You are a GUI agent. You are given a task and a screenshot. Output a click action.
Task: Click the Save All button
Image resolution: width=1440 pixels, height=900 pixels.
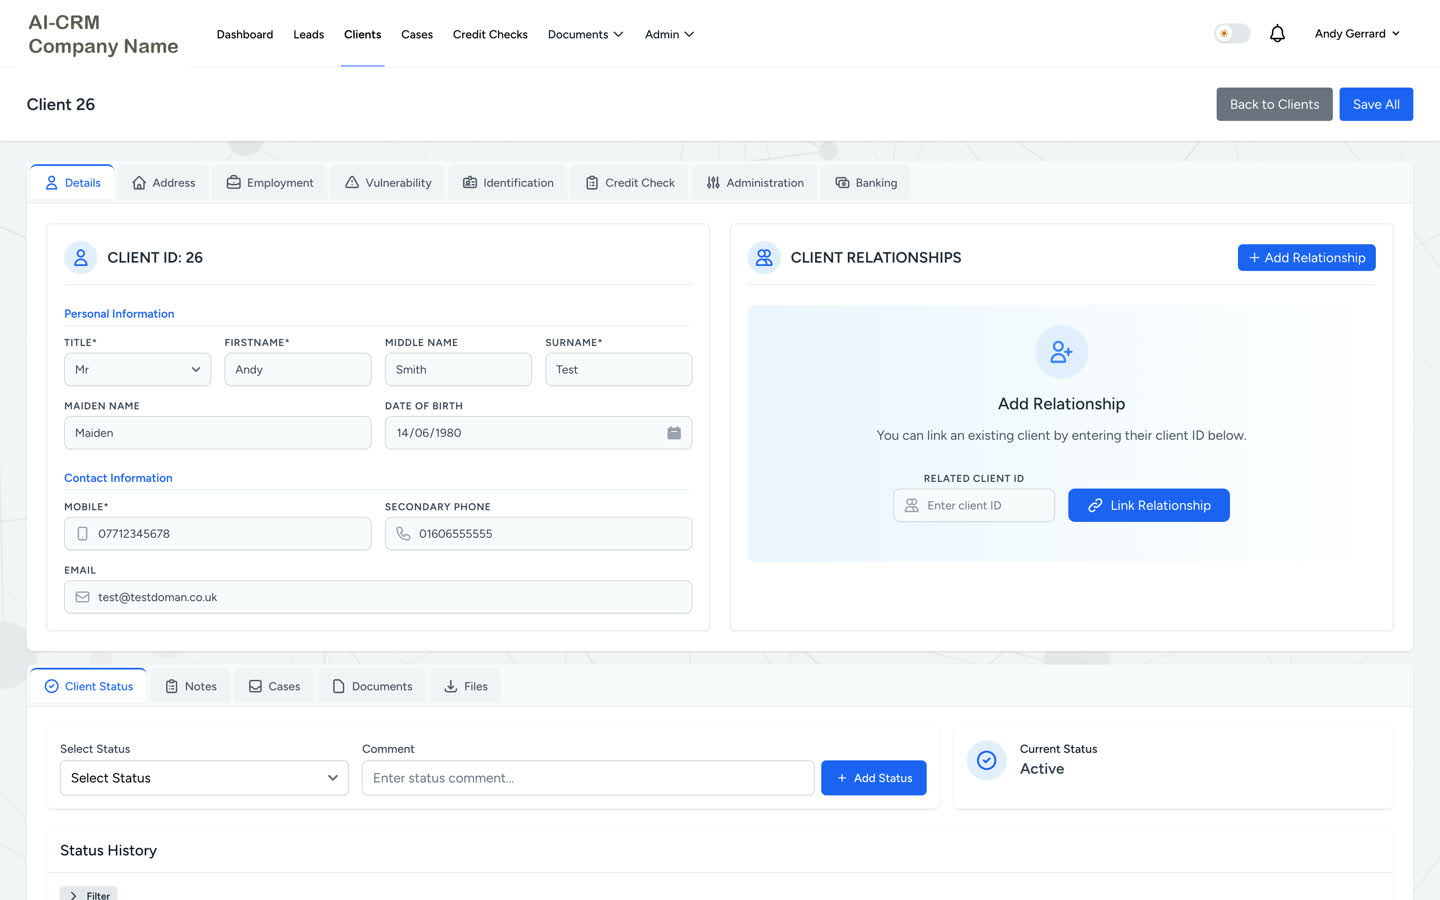coord(1376,104)
